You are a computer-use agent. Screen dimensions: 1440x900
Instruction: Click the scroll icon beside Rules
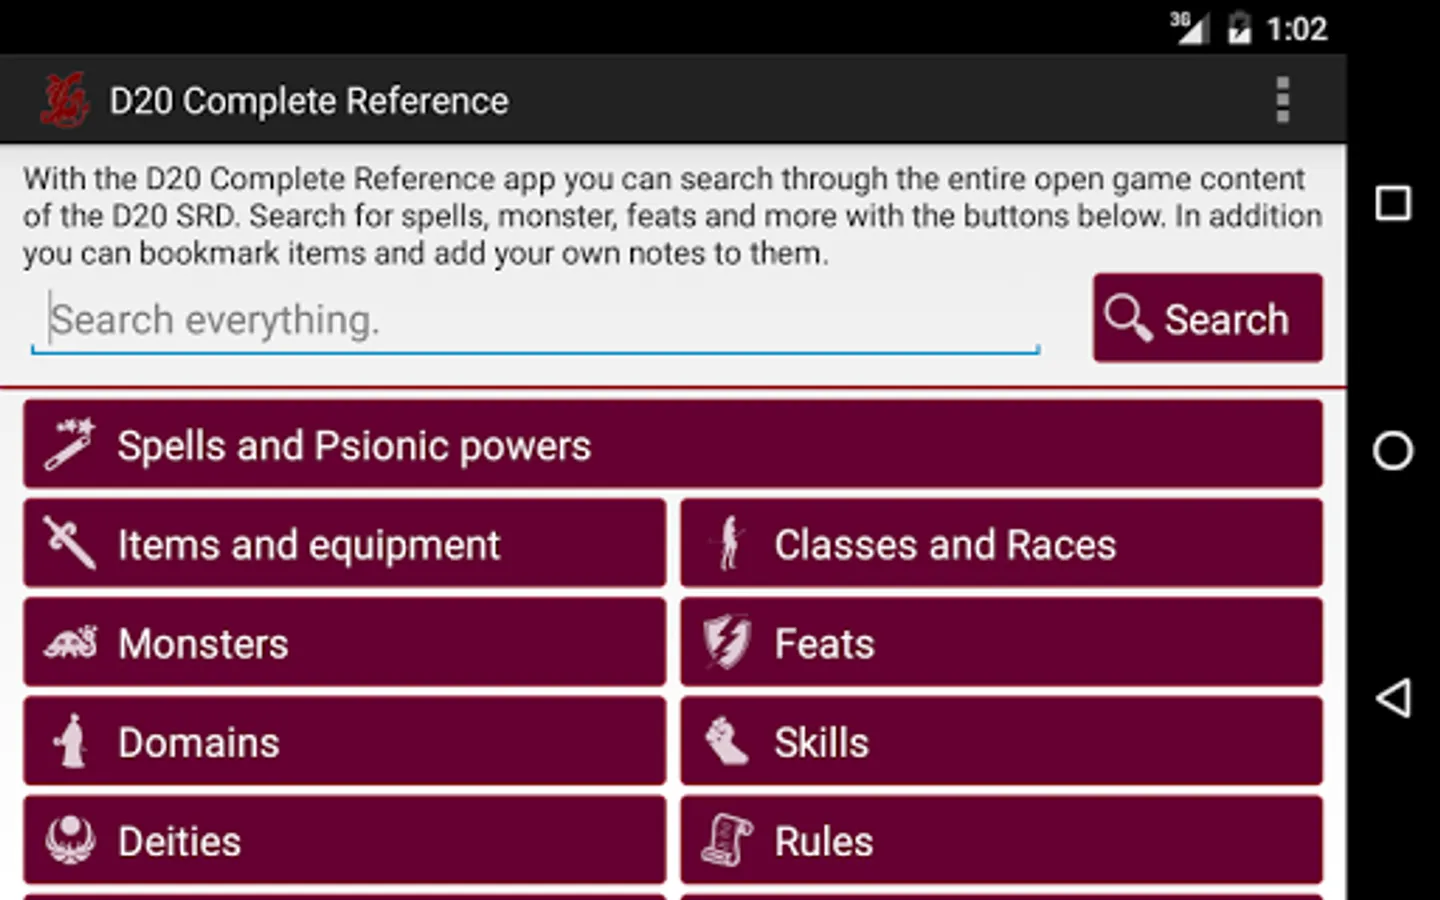pyautogui.click(x=727, y=840)
